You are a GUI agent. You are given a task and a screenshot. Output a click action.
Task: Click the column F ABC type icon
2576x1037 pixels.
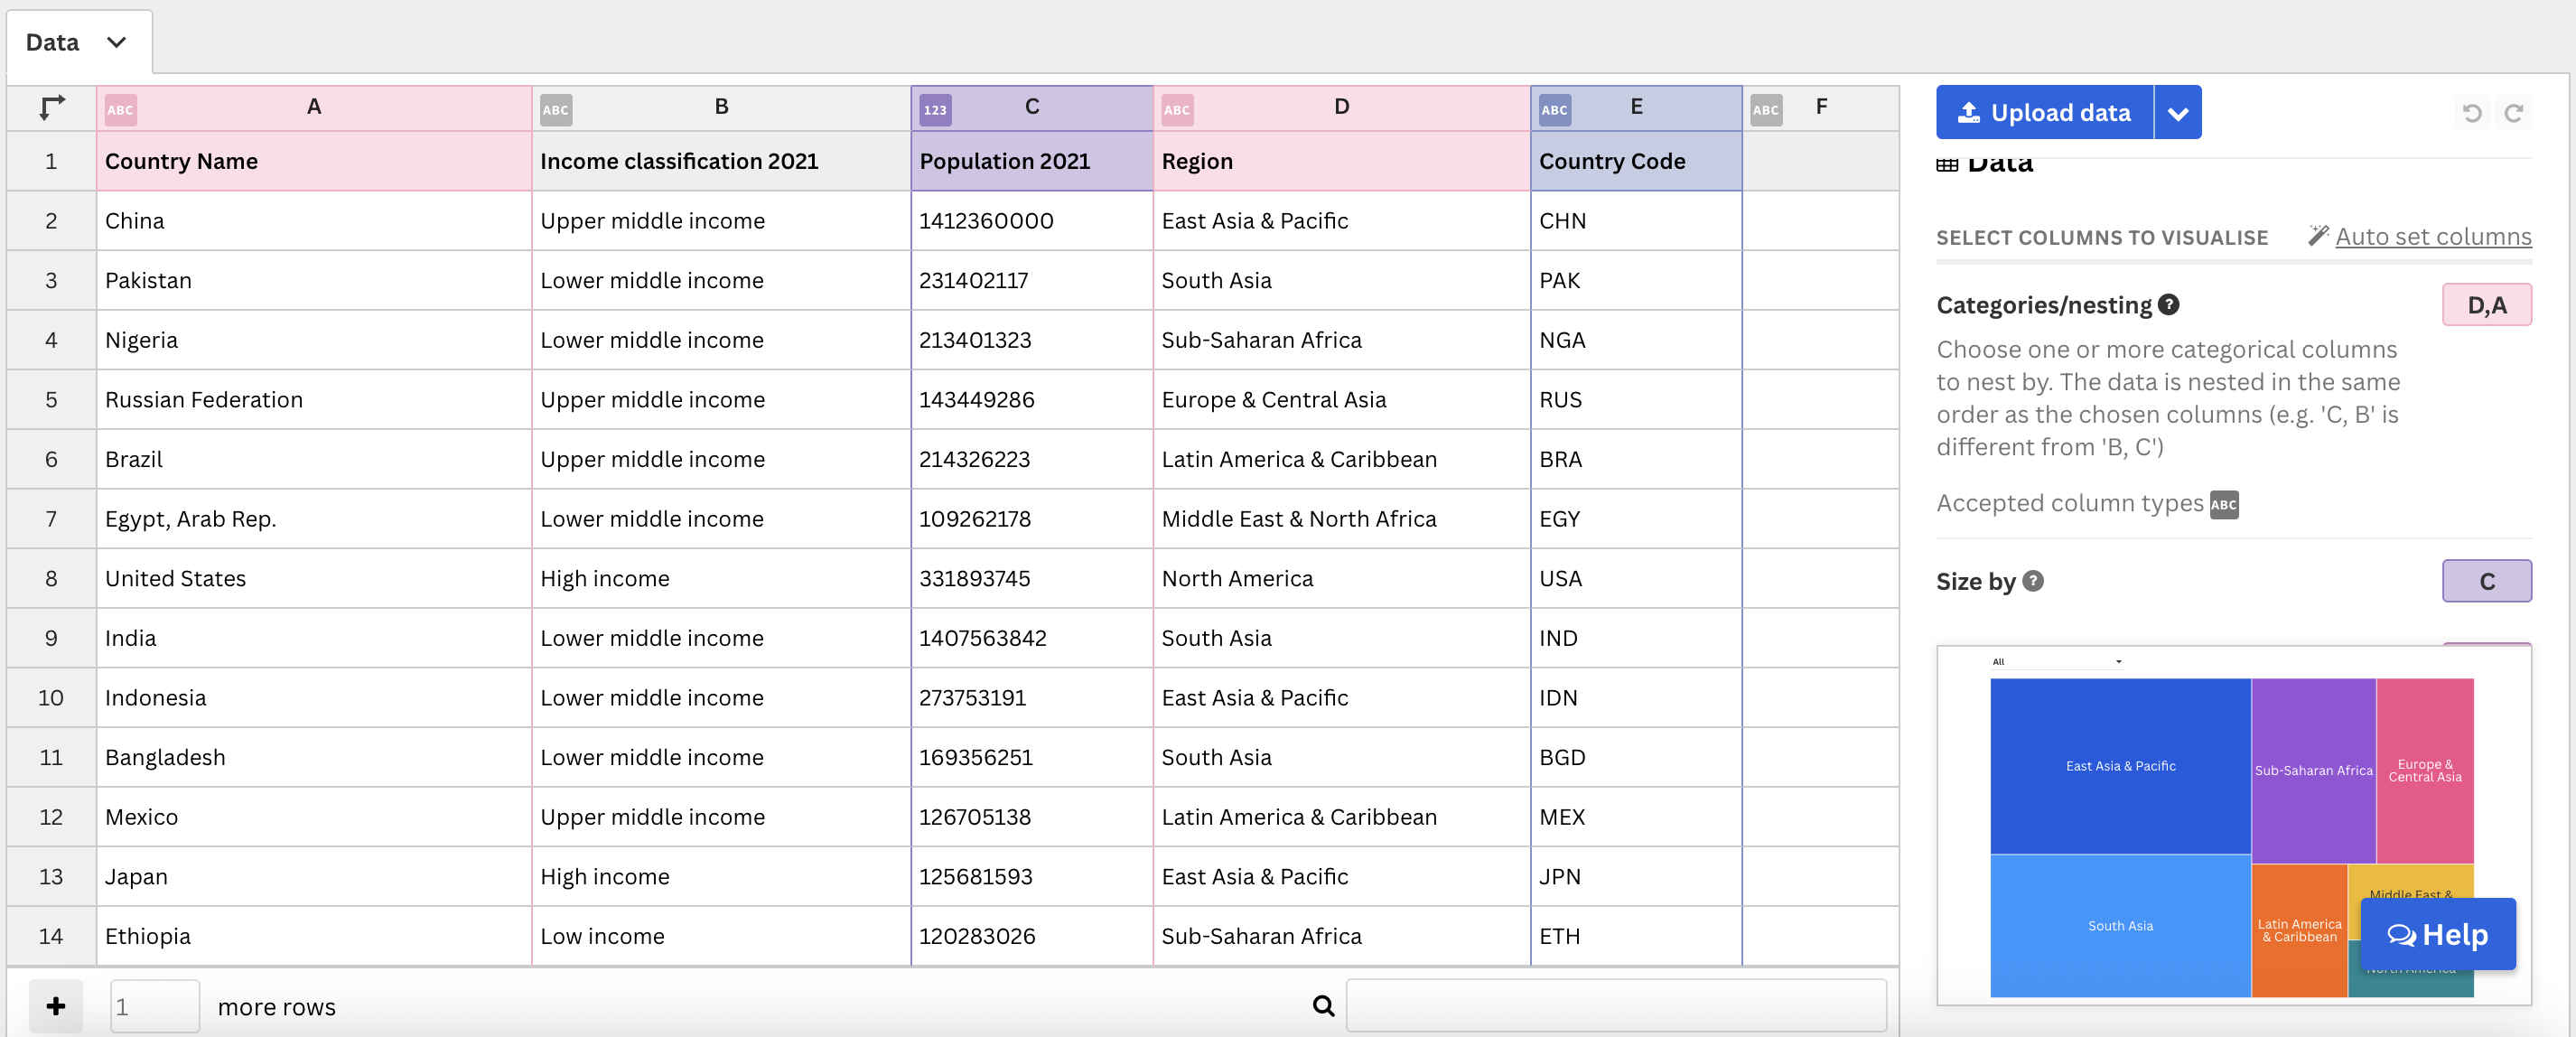click(x=1765, y=110)
